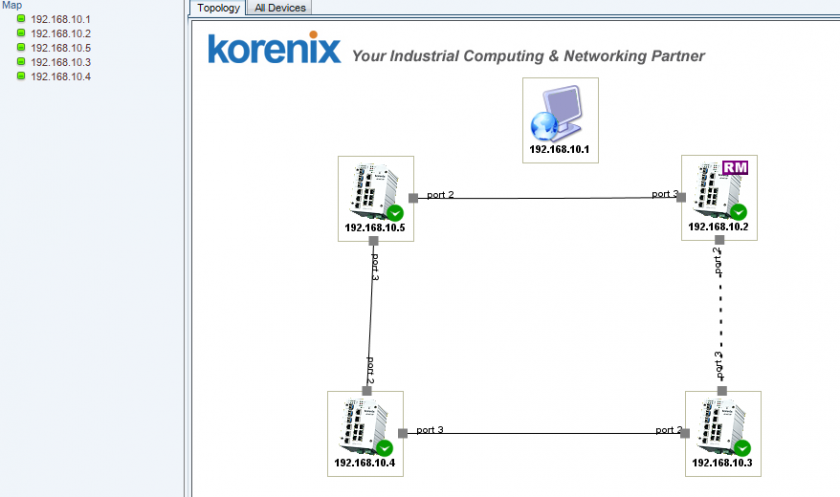840x497 pixels.
Task: Click green check badge on switch 192.168.10.4
Action: tap(384, 448)
